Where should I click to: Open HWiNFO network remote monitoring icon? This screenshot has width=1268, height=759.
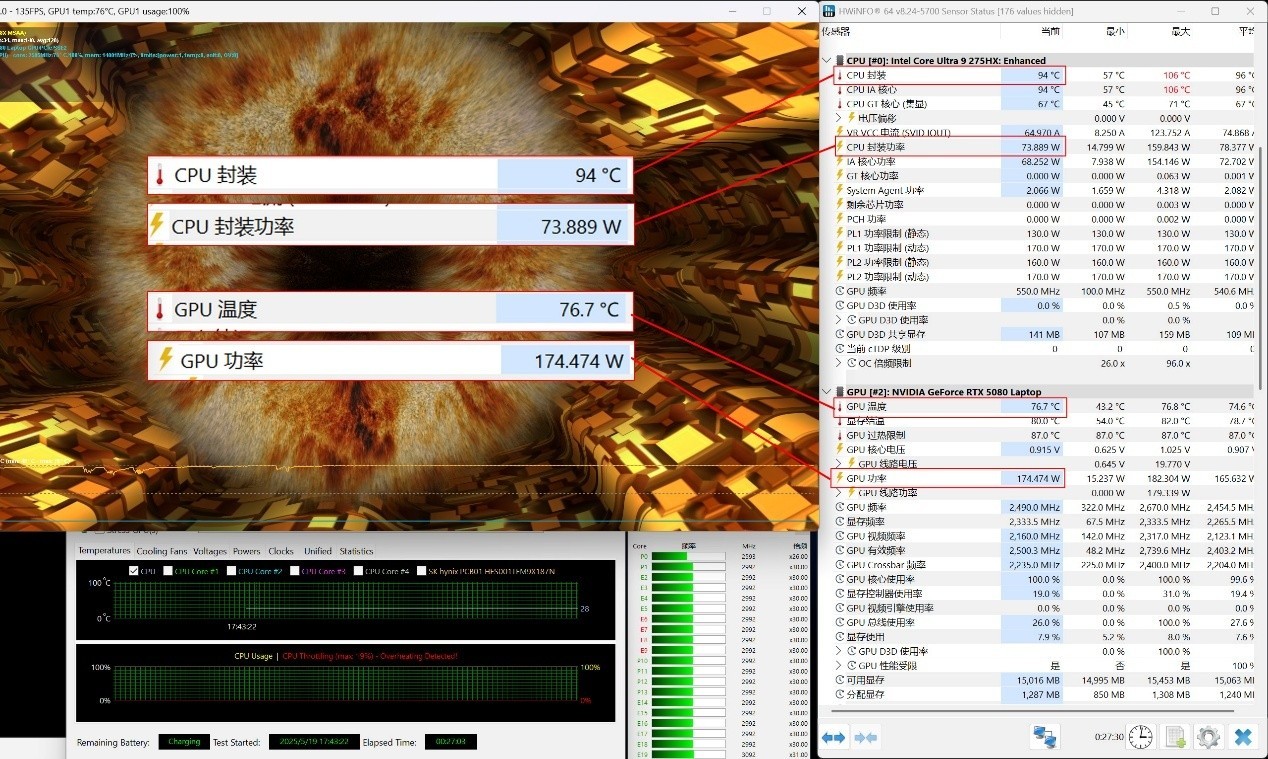[1045, 737]
